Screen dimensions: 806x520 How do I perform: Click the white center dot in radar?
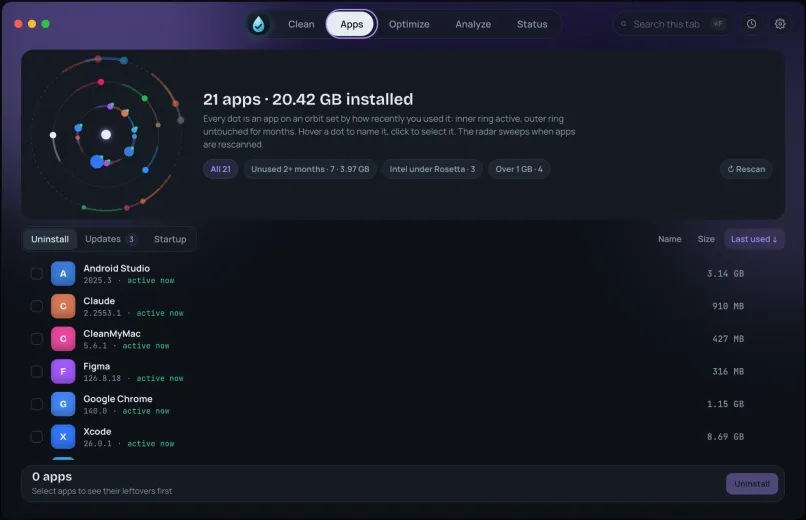106,135
